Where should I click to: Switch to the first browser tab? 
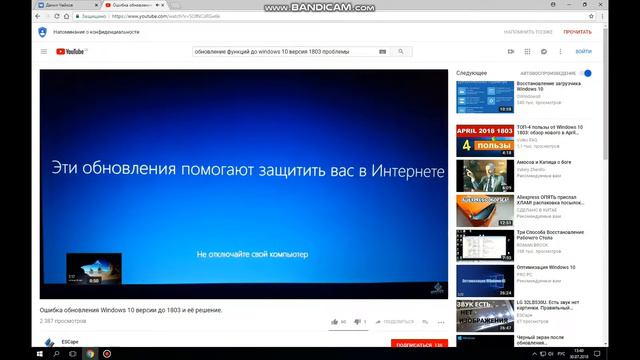66,5
